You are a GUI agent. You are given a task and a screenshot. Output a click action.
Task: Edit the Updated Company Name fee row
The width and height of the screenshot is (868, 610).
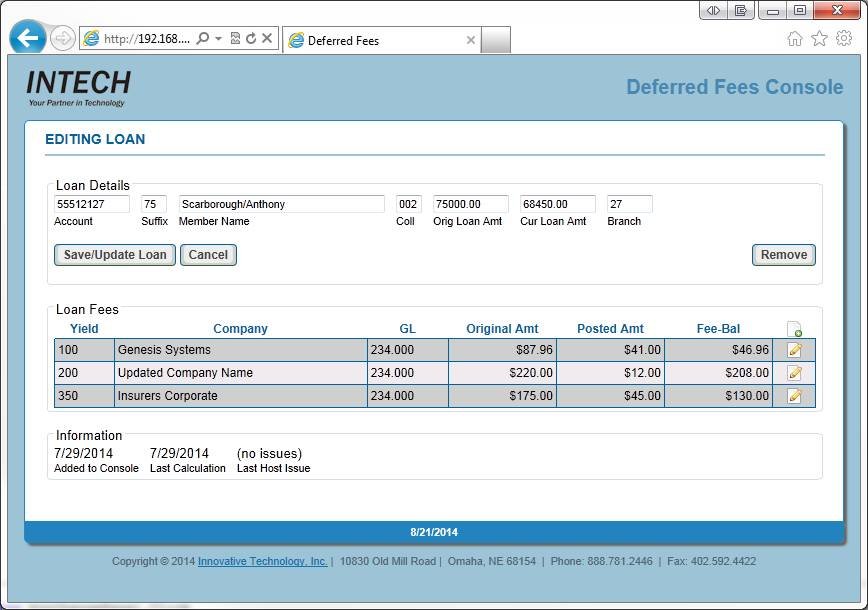(x=795, y=373)
